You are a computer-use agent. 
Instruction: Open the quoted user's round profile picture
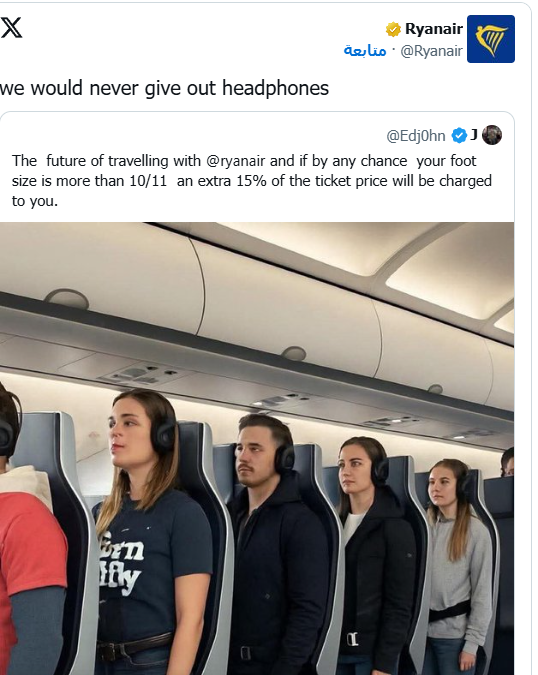pos(492,135)
